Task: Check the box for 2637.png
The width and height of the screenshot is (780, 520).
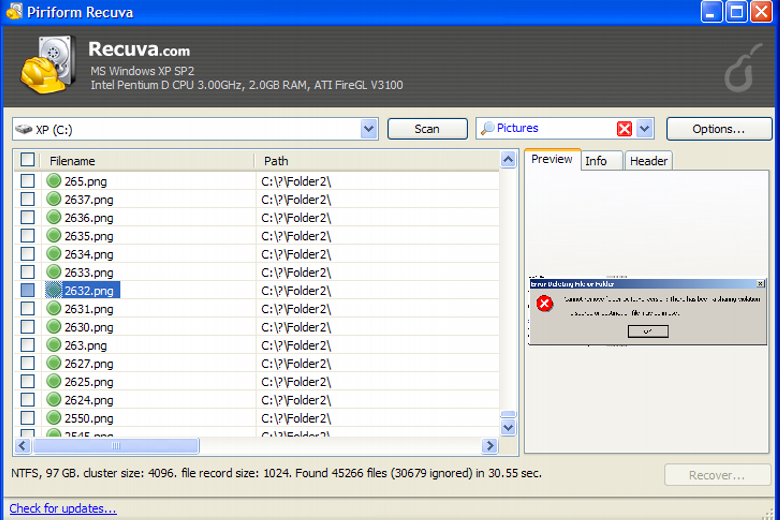Action: [x=27, y=199]
